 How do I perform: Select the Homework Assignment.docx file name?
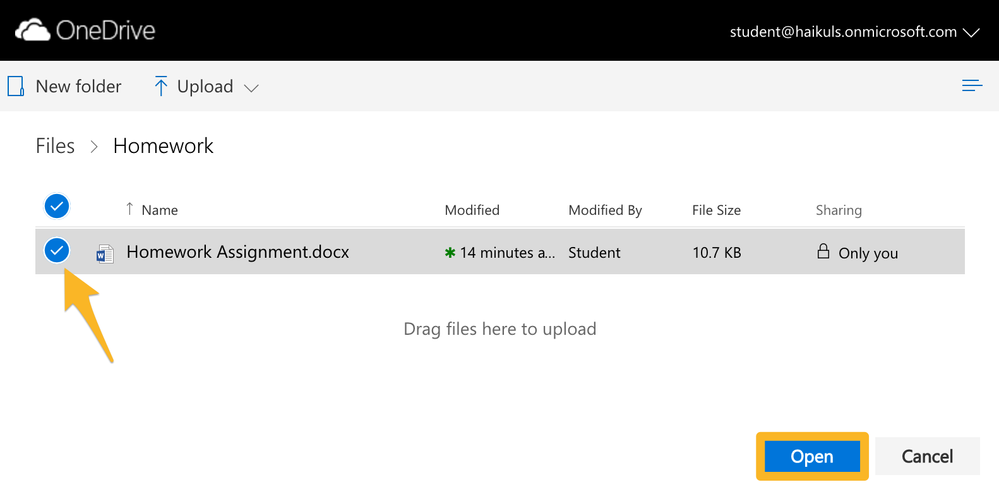click(x=238, y=252)
